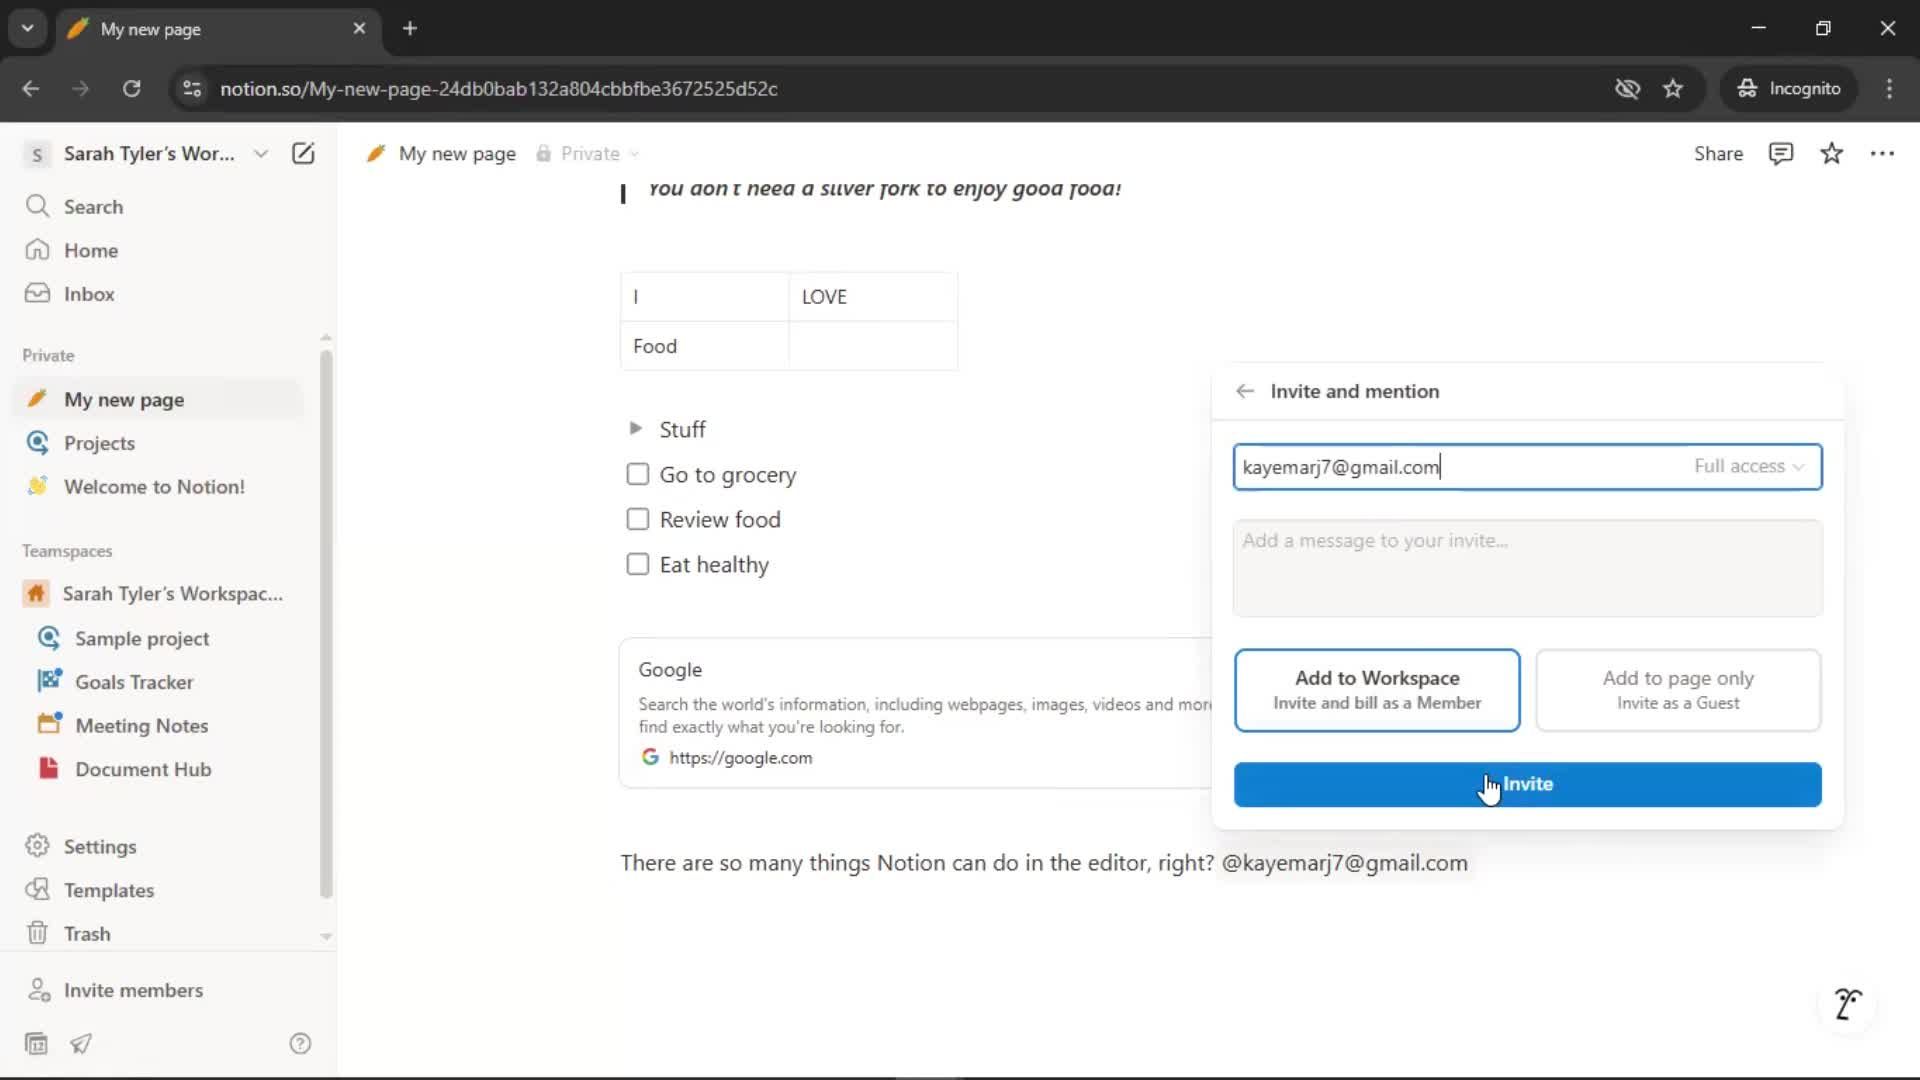Open help question mark icon

click(x=300, y=1044)
